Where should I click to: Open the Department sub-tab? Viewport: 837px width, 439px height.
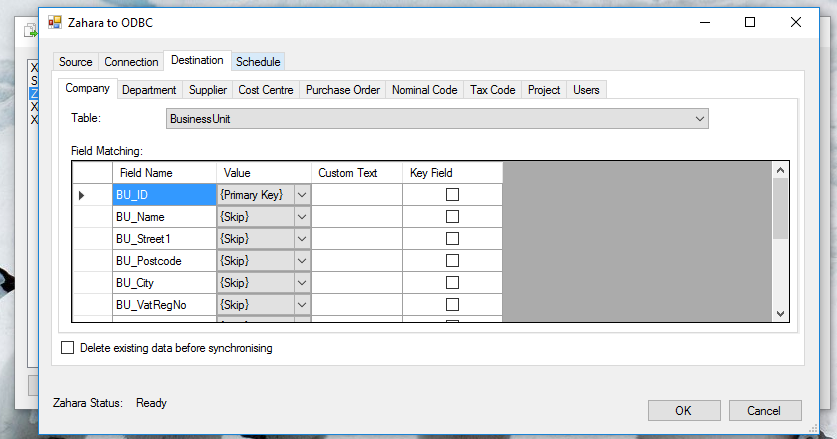pos(149,90)
